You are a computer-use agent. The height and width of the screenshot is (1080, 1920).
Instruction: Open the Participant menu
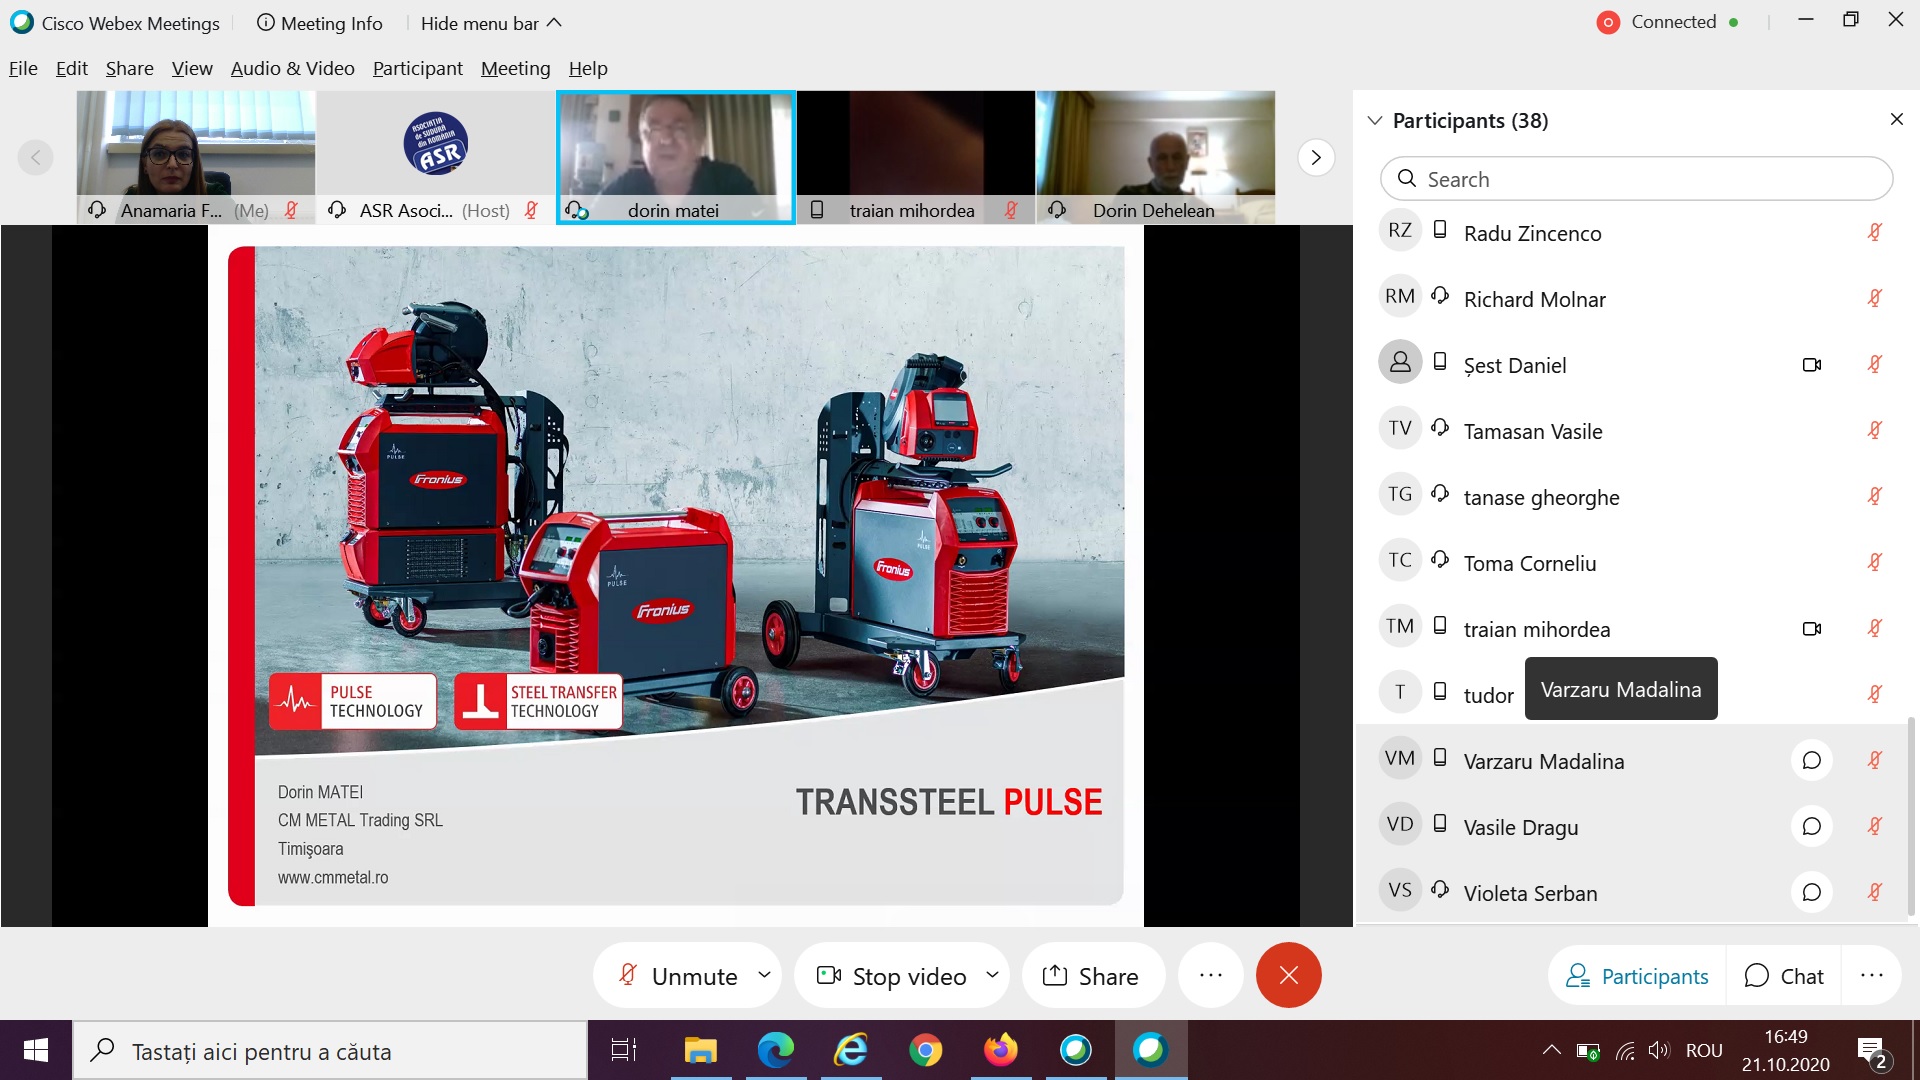417,68
